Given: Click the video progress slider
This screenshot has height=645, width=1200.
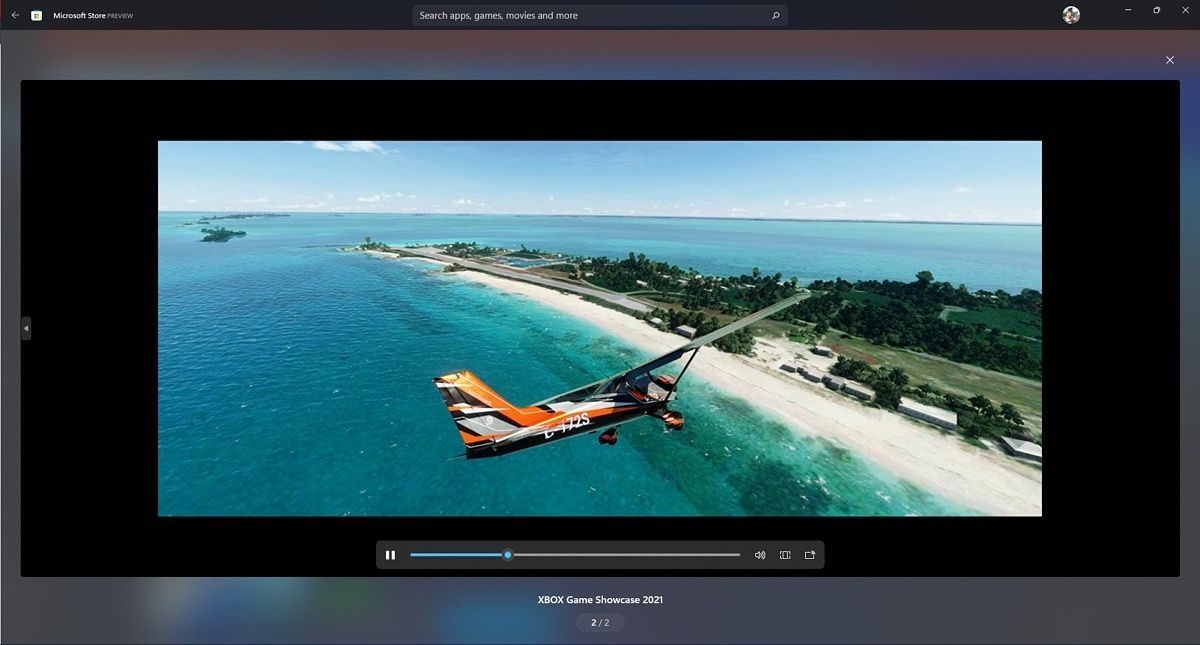Looking at the screenshot, I should click(575, 555).
